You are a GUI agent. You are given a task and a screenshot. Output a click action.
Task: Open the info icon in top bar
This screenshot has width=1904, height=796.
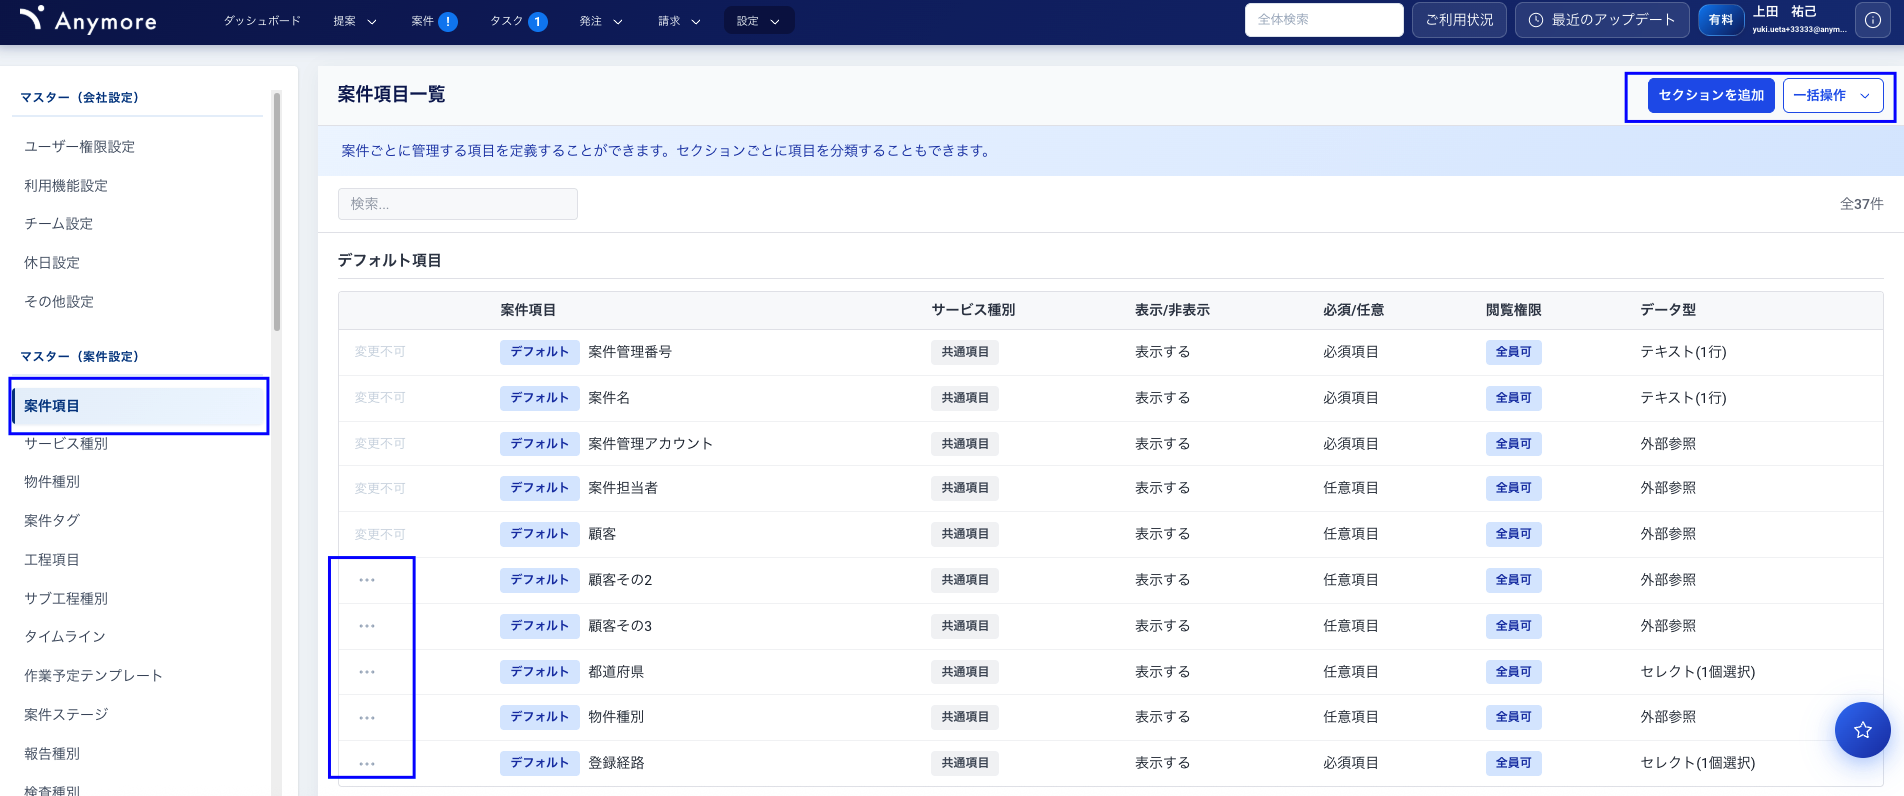tap(1872, 20)
